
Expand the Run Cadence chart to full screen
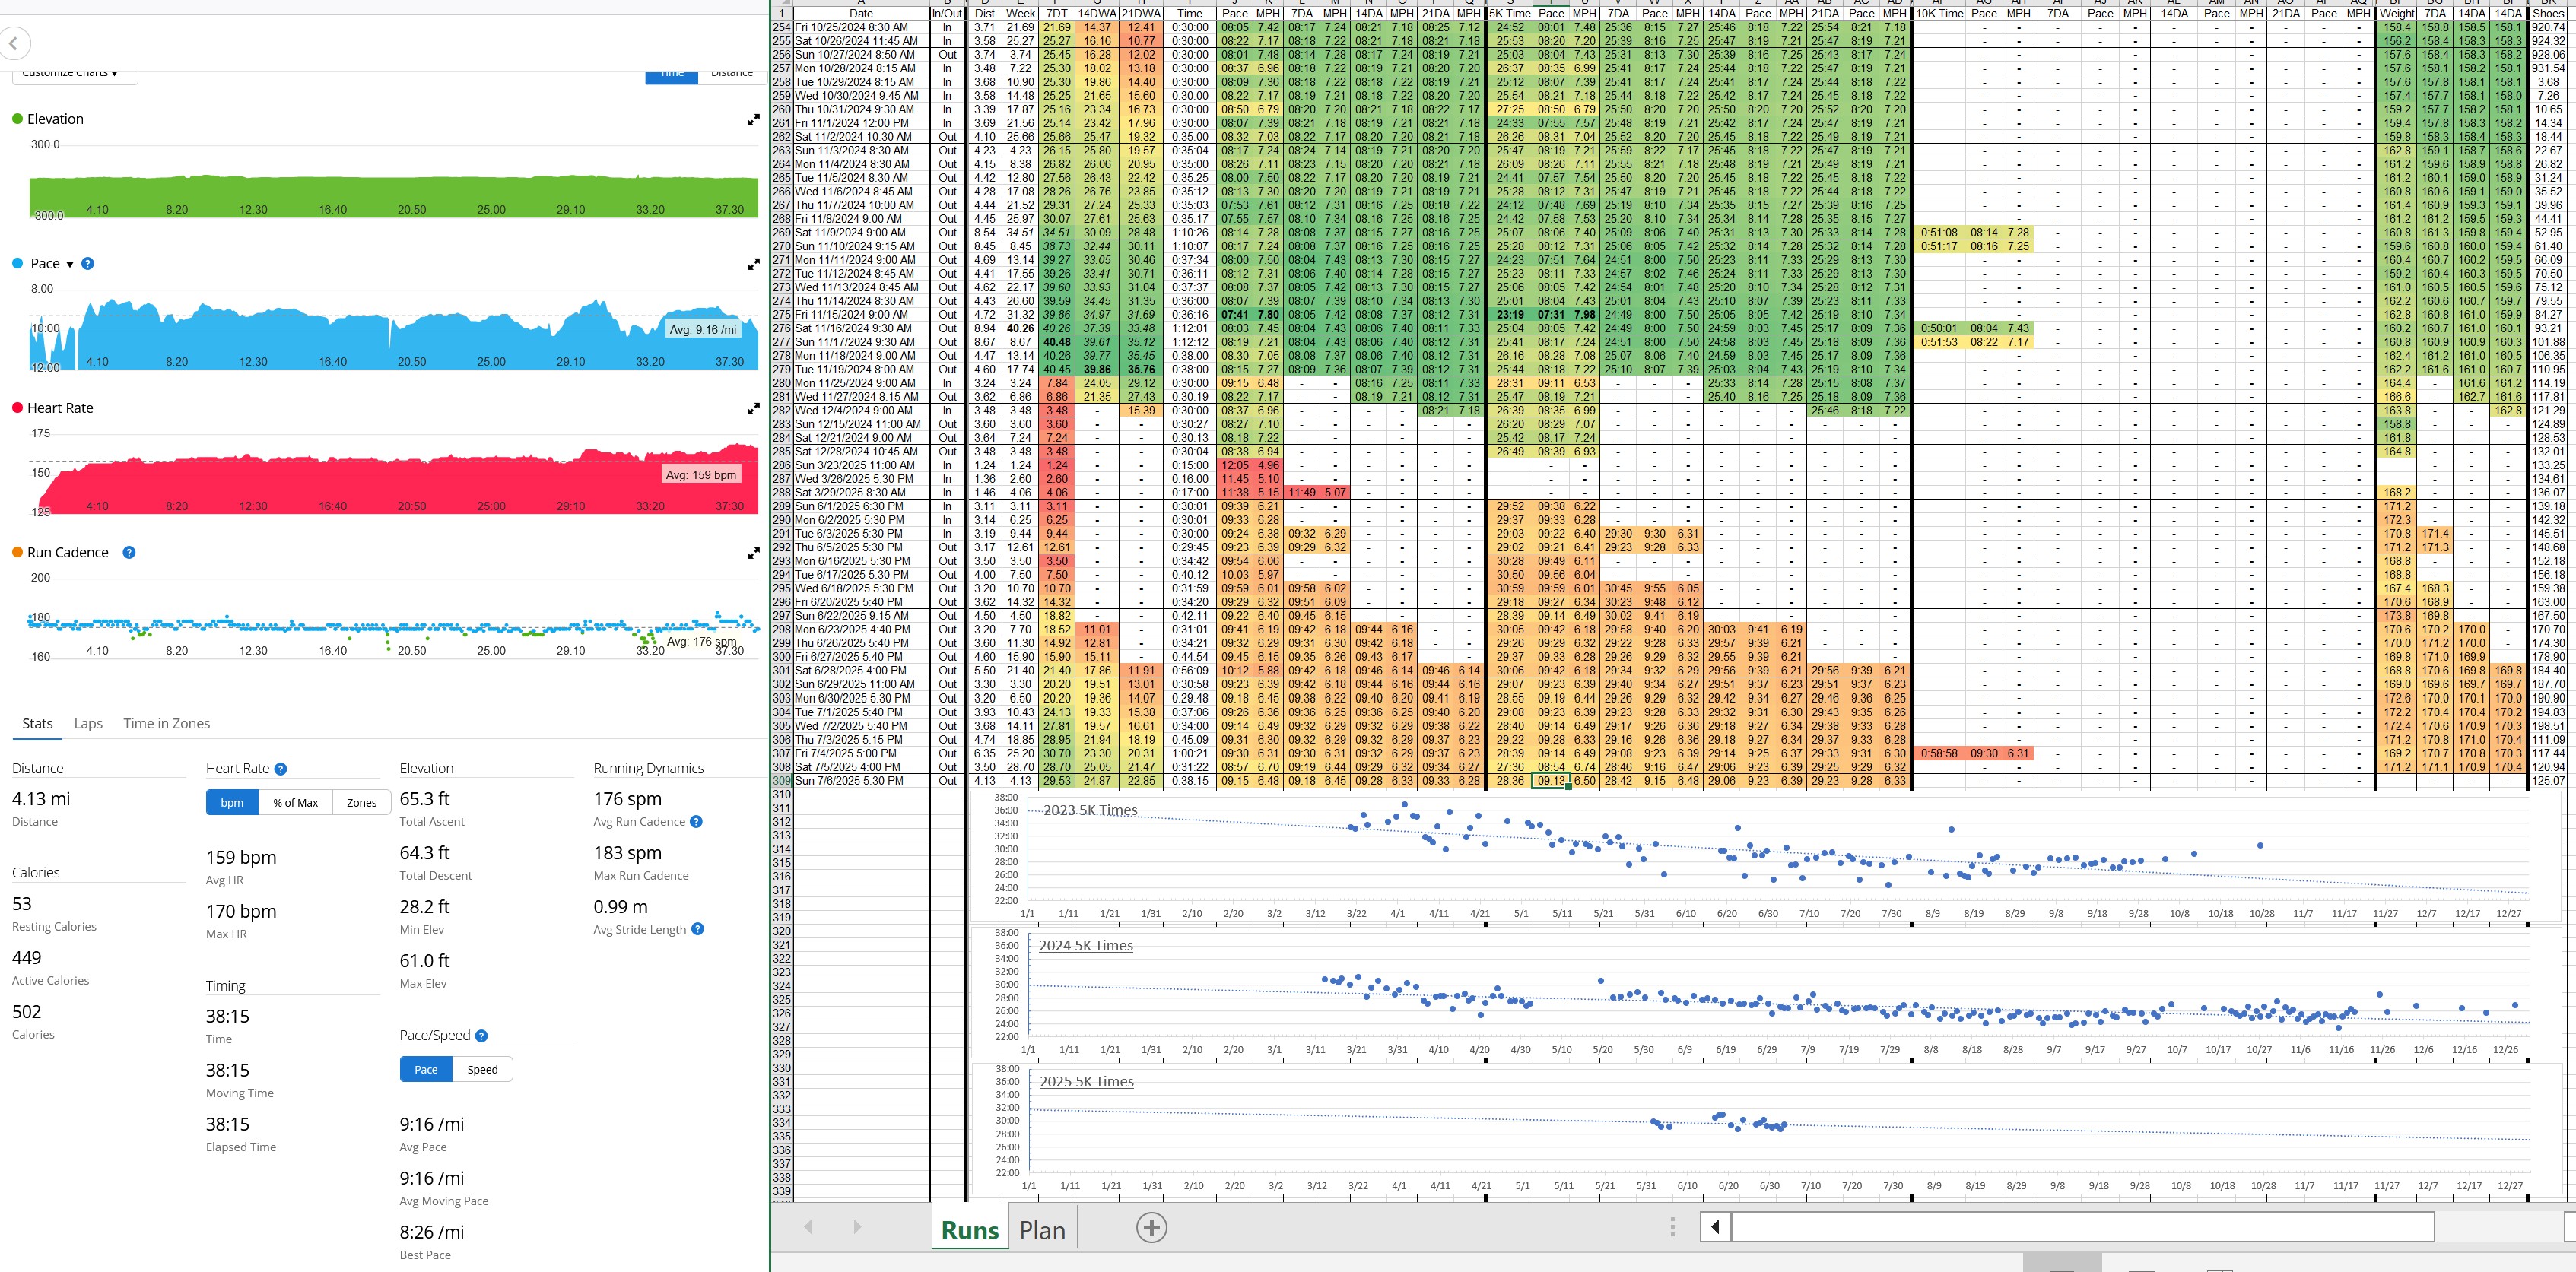coord(754,553)
